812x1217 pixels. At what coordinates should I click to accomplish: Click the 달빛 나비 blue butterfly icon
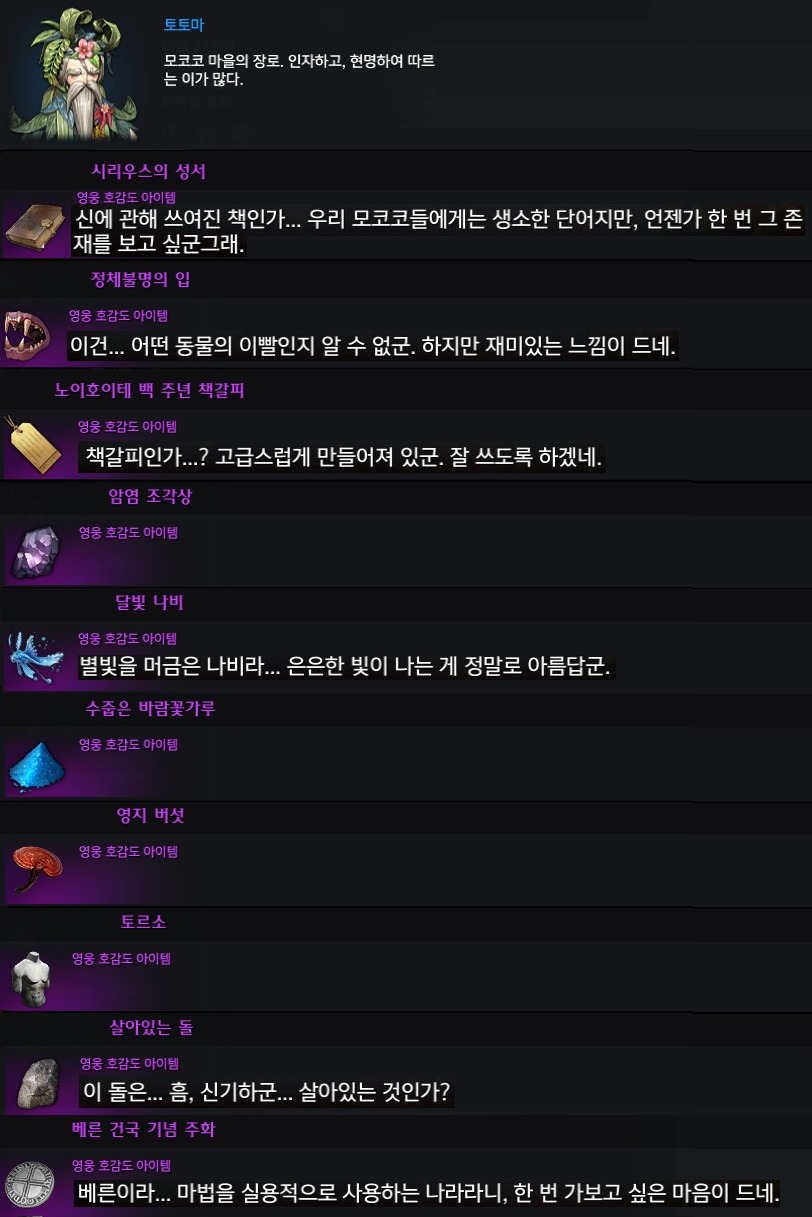pyautogui.click(x=37, y=658)
